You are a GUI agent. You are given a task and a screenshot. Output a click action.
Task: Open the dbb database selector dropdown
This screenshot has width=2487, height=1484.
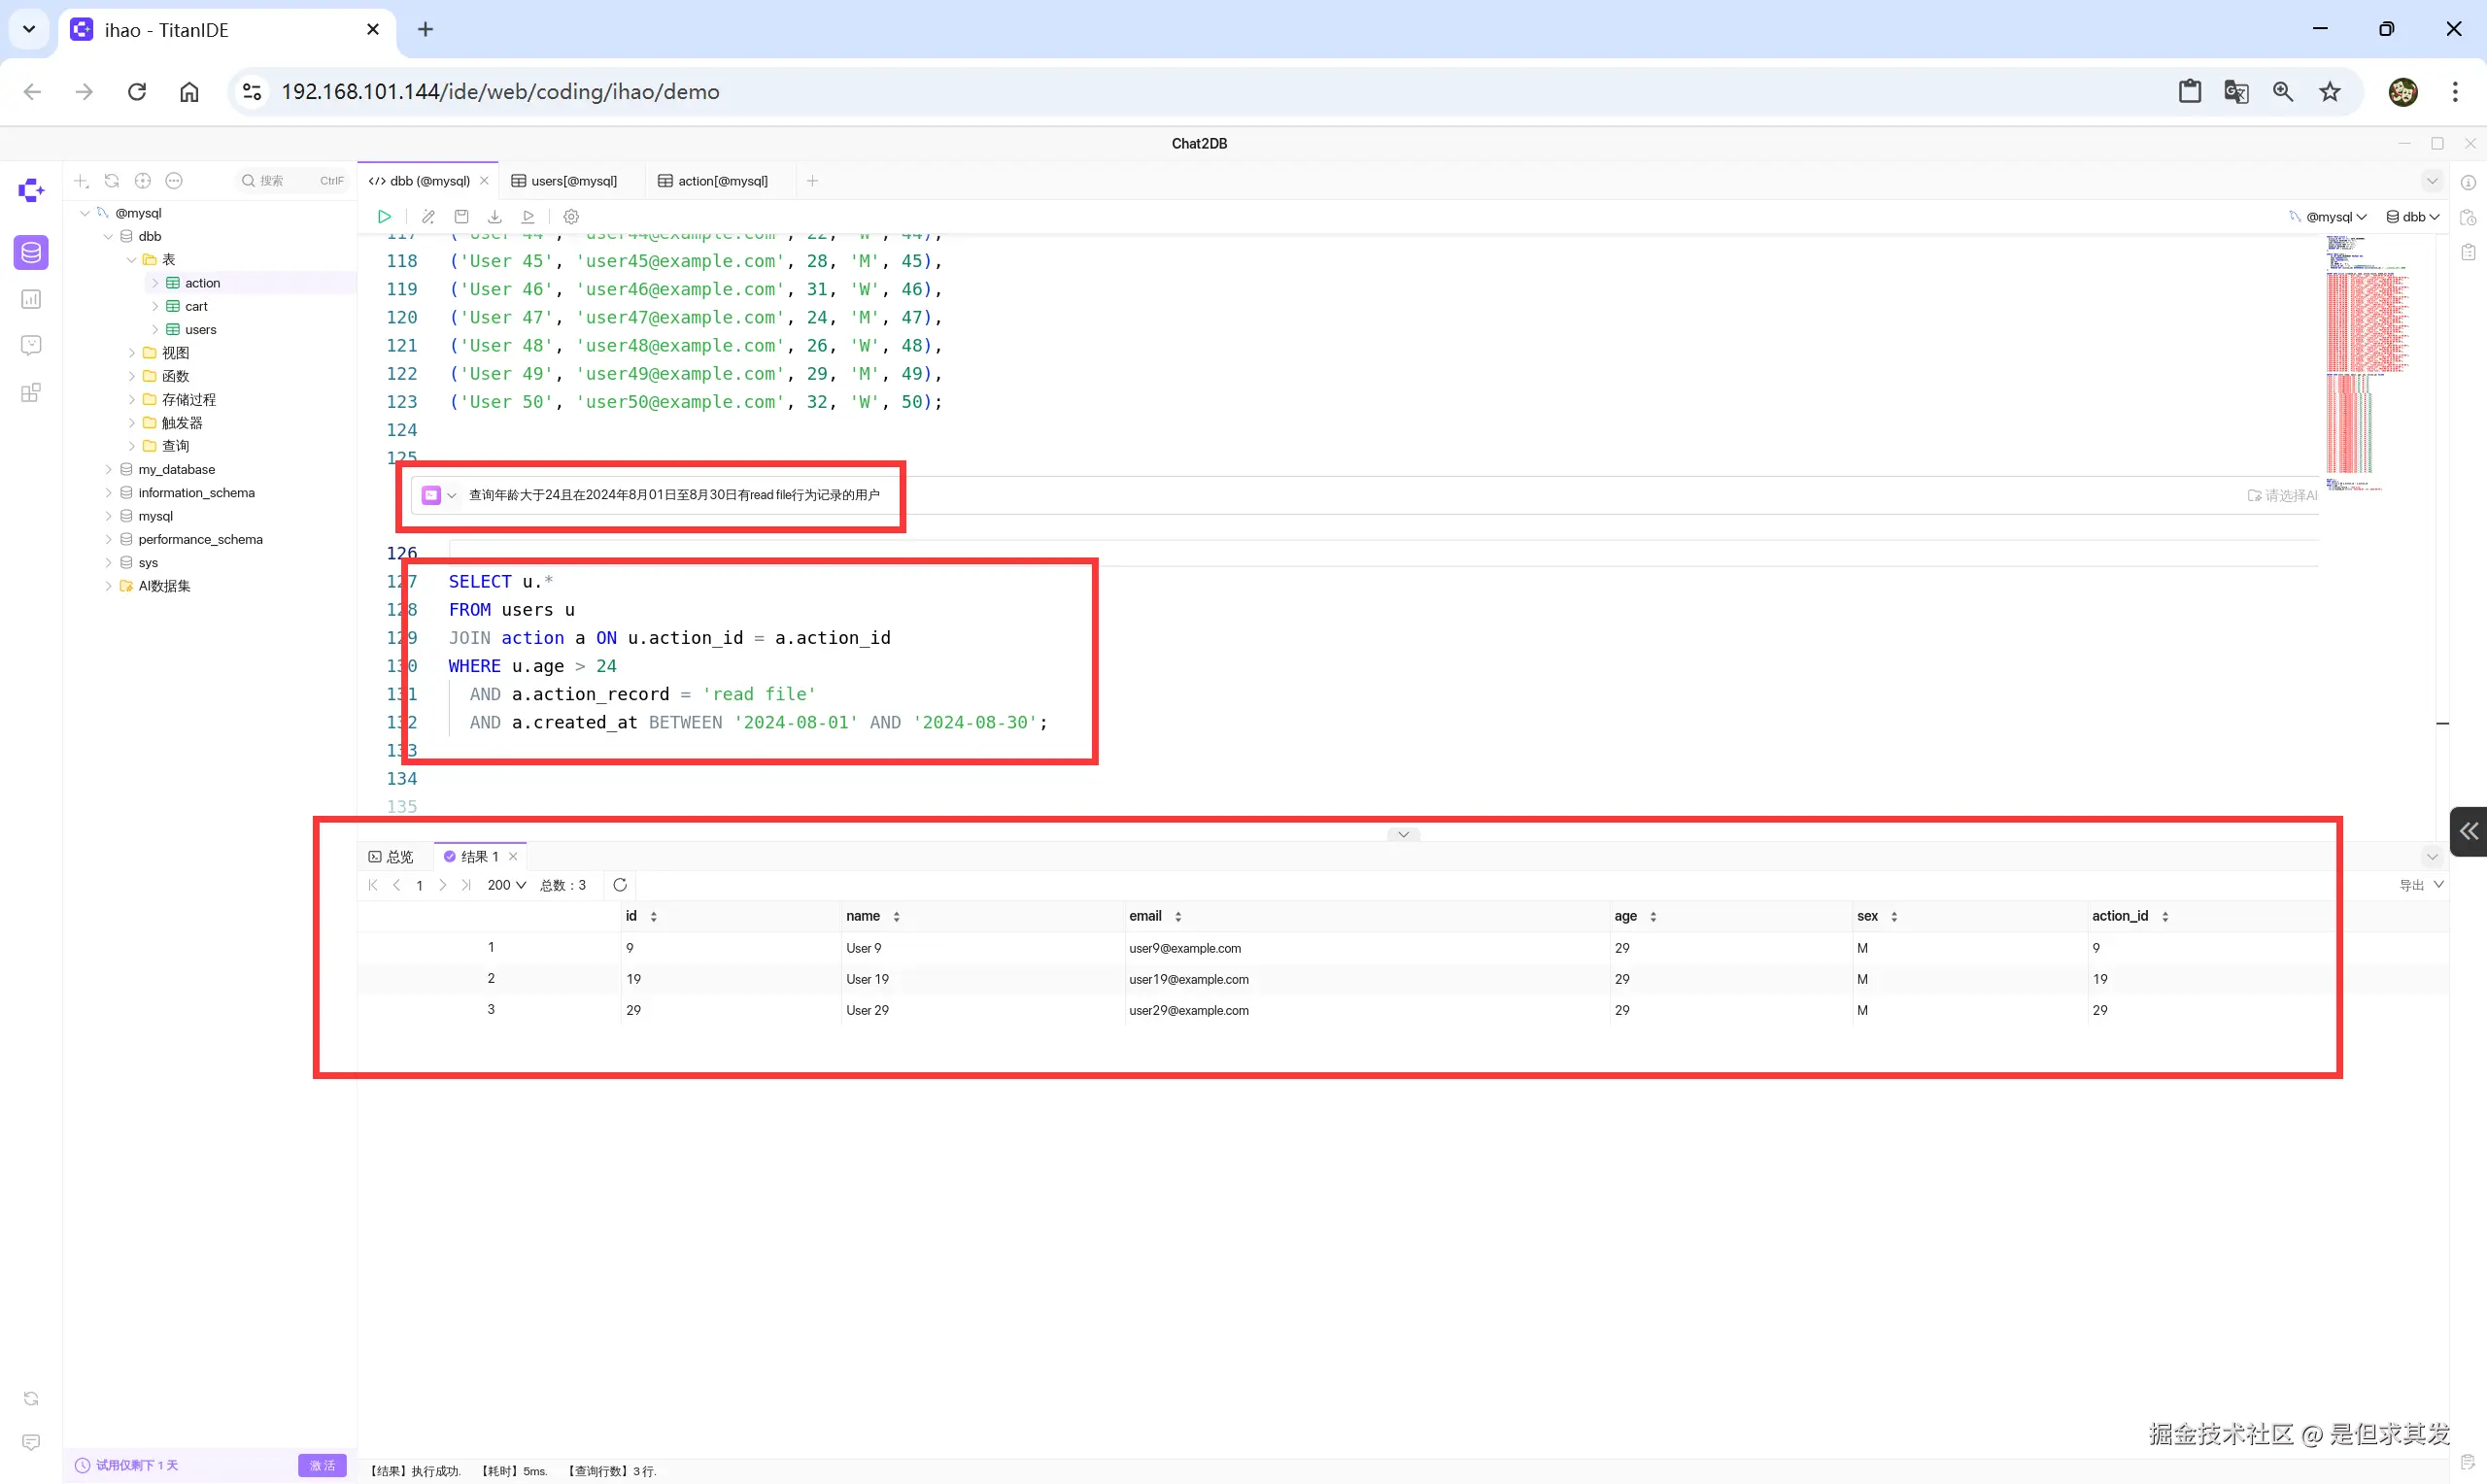[x=2413, y=217]
